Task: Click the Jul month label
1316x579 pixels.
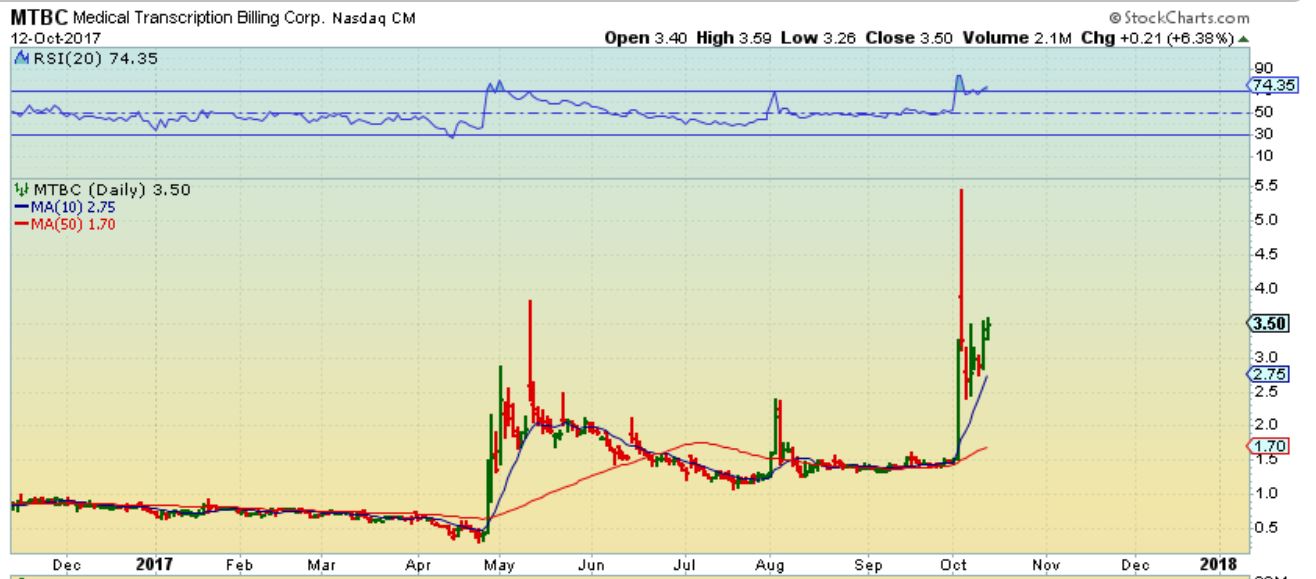Action: [687, 565]
